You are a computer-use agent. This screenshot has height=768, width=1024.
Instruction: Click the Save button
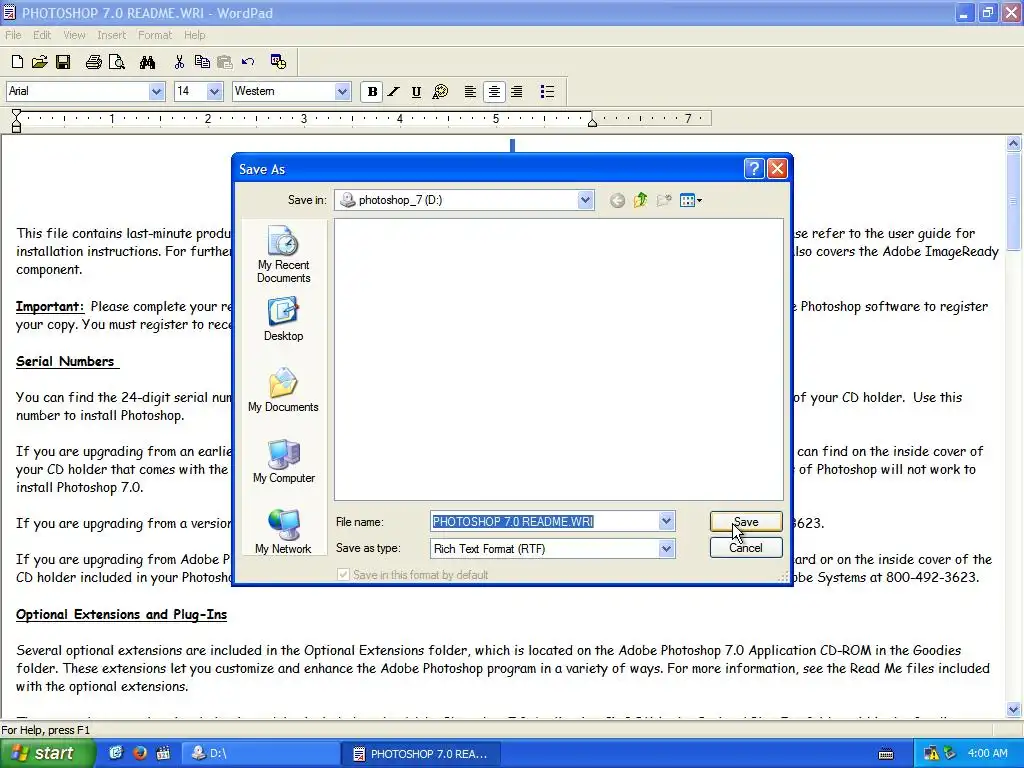coord(746,522)
